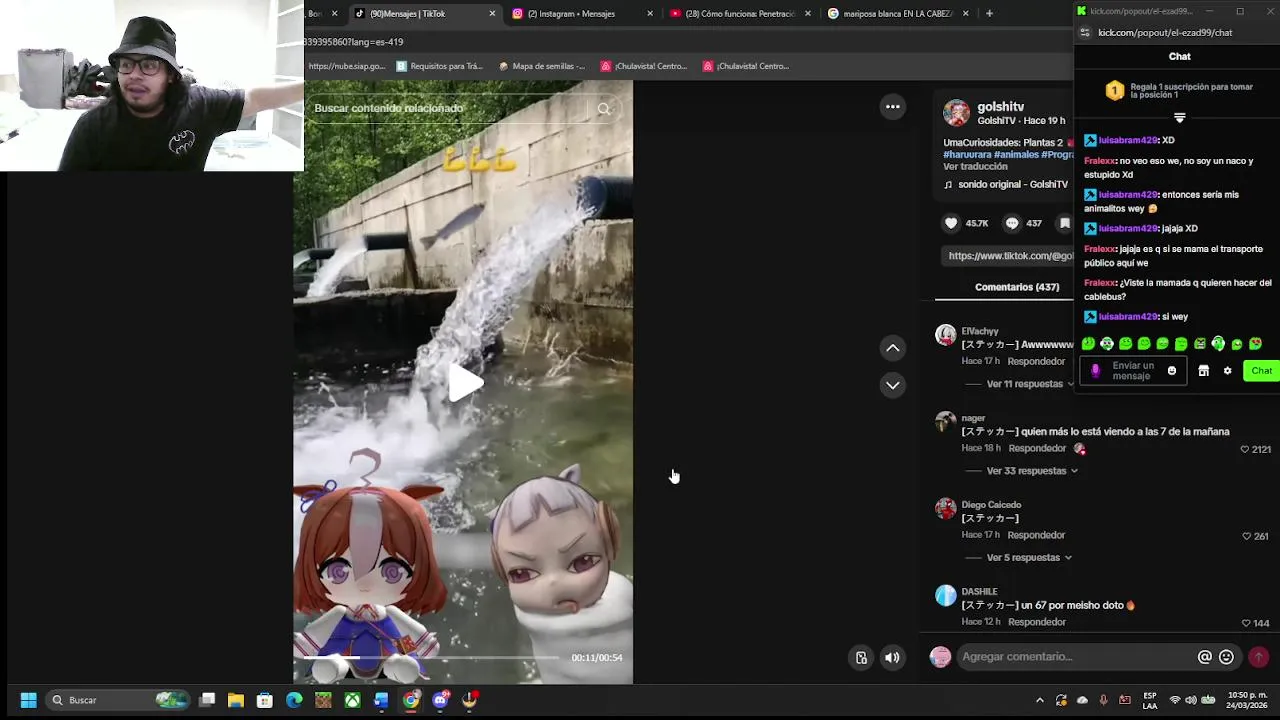The width and height of the screenshot is (1280, 720).
Task: Open Mapa de semillas bookmark
Action: (541, 66)
